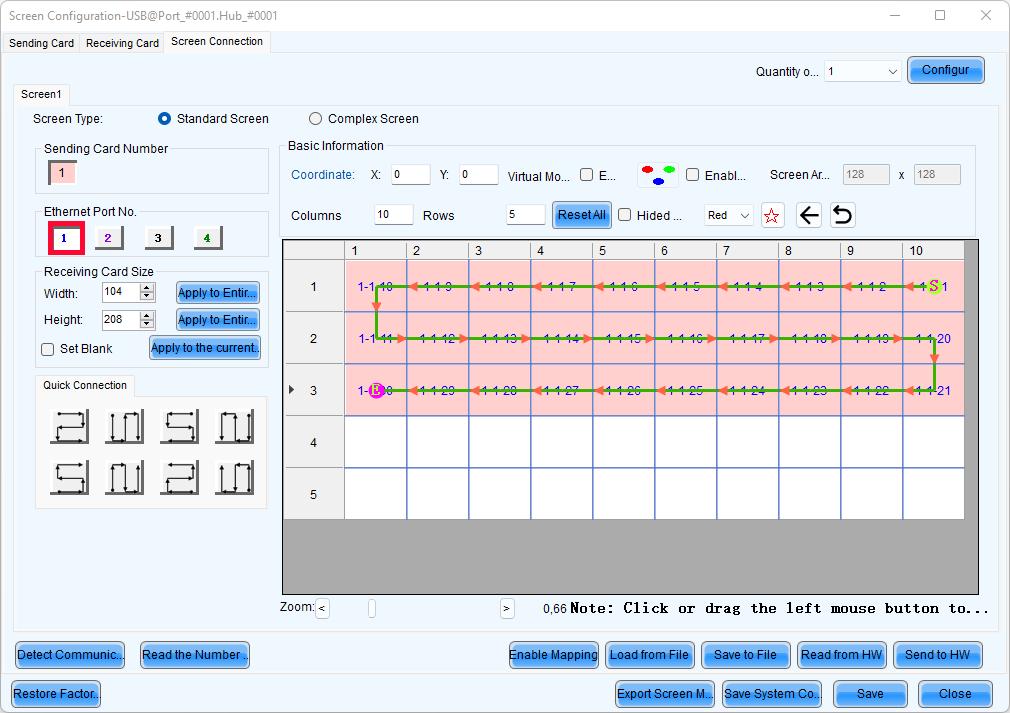Decrease receiving card Height with down arrow
This screenshot has height=713, width=1010.
pos(147,324)
